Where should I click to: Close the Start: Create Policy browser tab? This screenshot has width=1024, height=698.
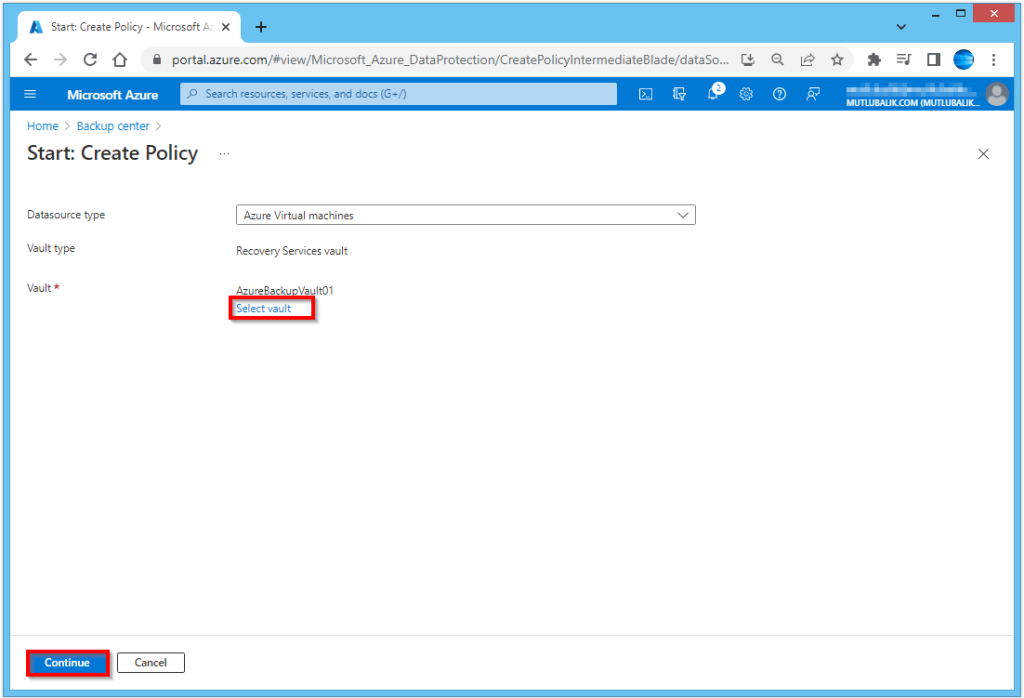pos(225,27)
